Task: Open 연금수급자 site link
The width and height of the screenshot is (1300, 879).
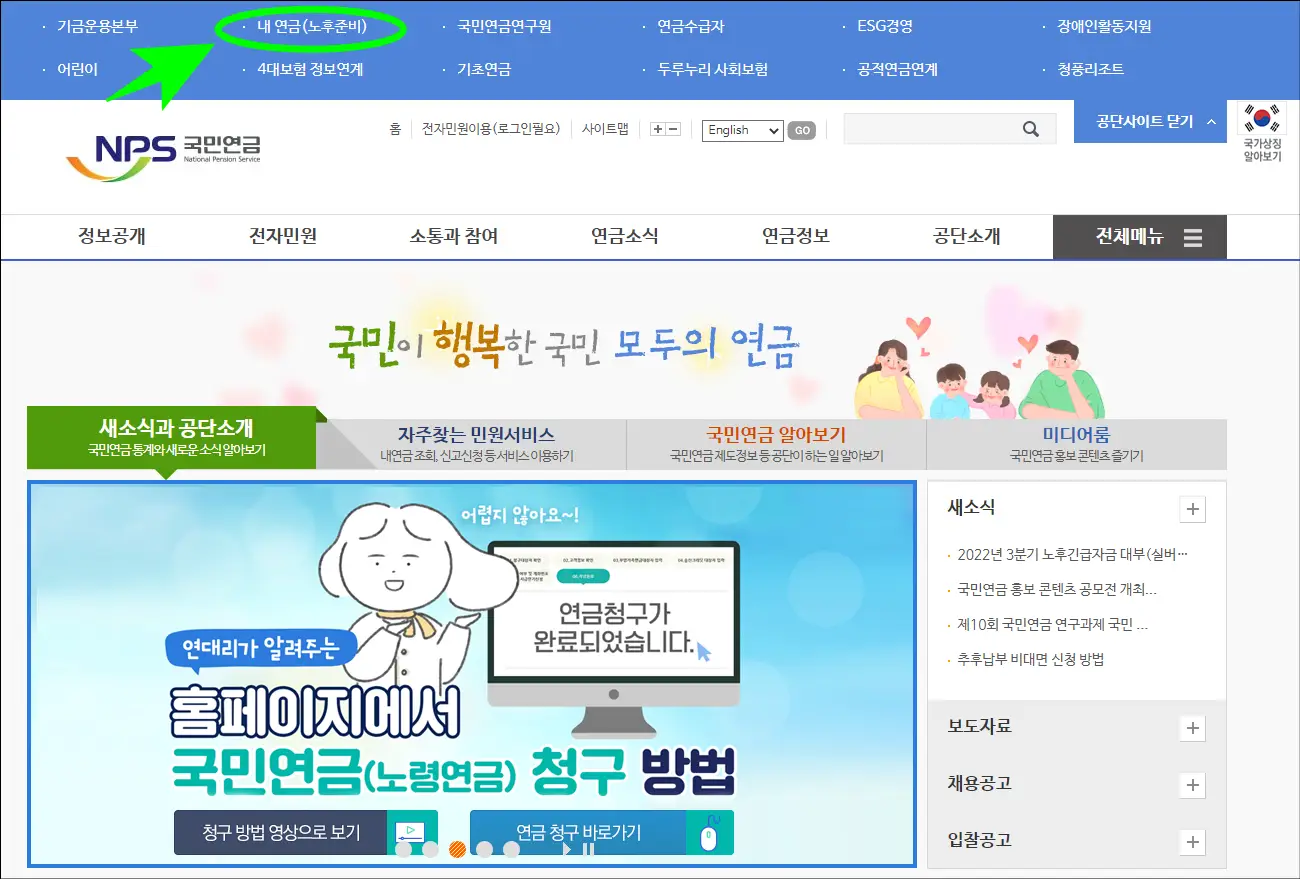Action: 691,27
